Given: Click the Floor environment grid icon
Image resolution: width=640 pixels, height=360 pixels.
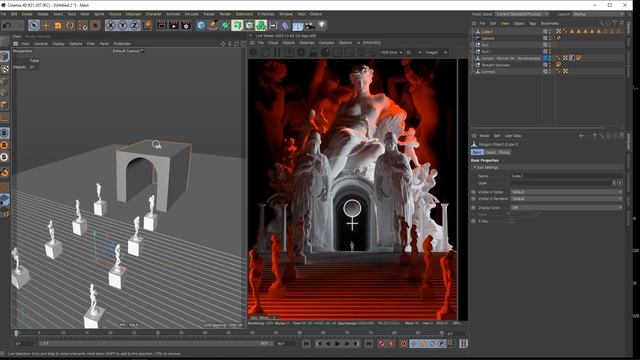Looking at the screenshot, I should coord(298,26).
